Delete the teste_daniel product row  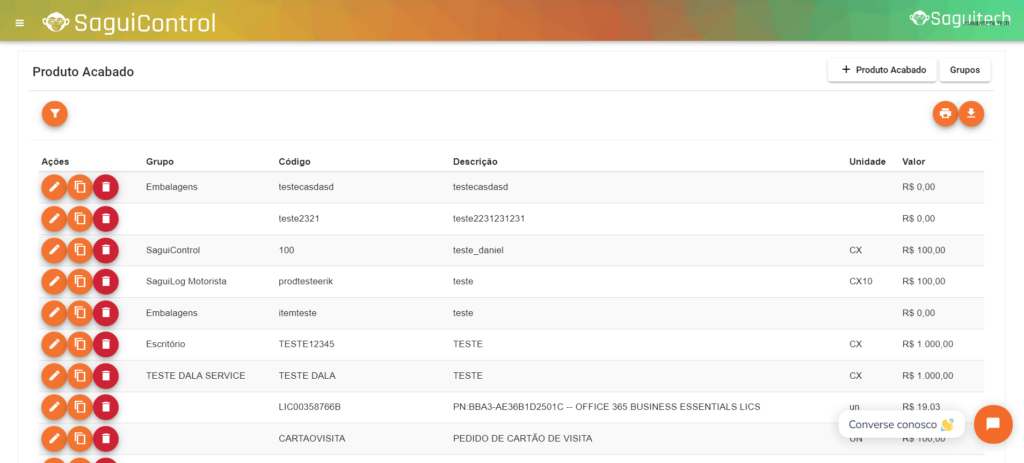pos(106,250)
